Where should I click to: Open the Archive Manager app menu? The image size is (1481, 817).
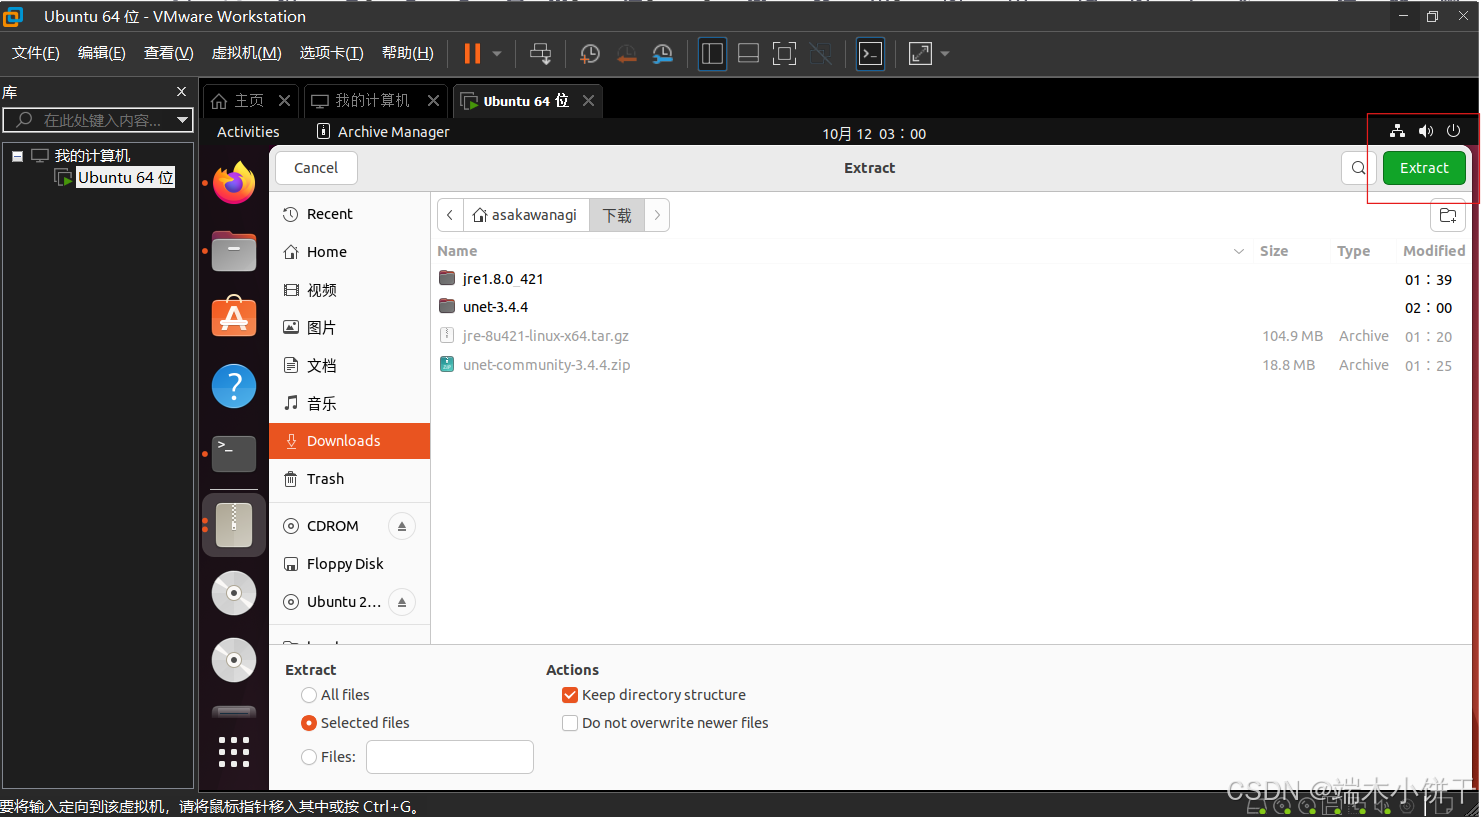click(383, 132)
